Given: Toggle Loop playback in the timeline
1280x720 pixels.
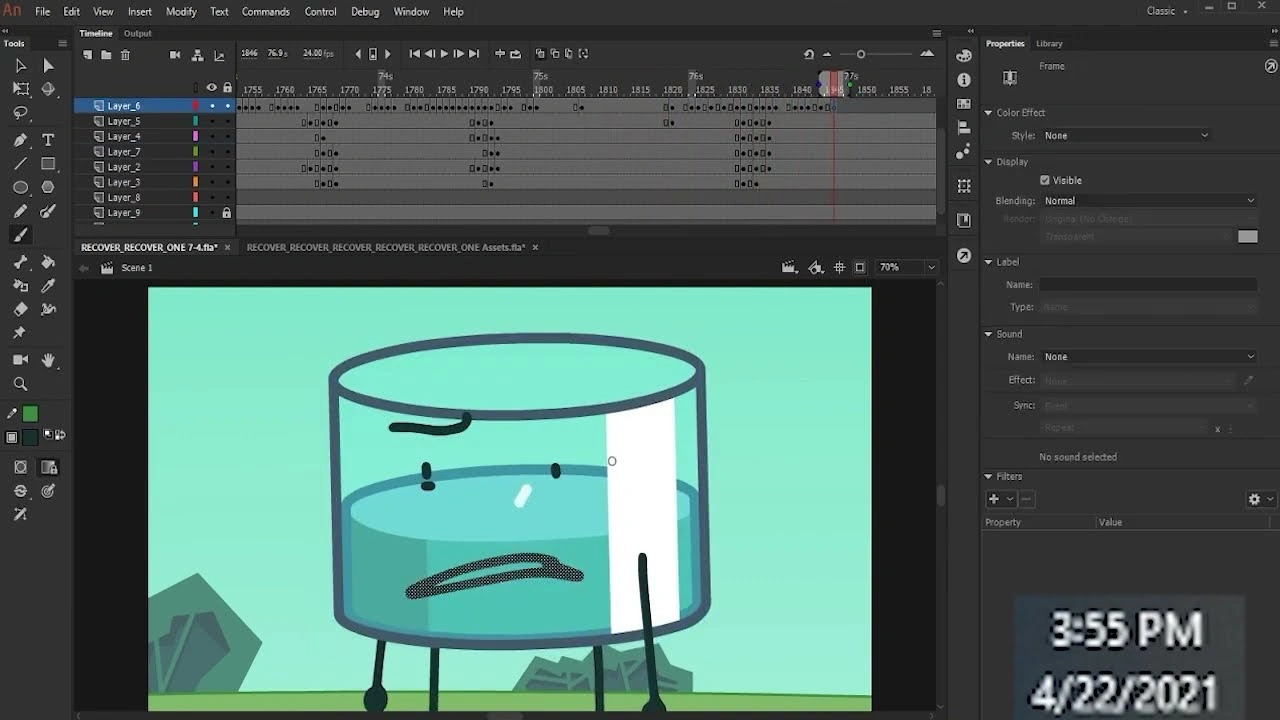Looking at the screenshot, I should [x=515, y=54].
